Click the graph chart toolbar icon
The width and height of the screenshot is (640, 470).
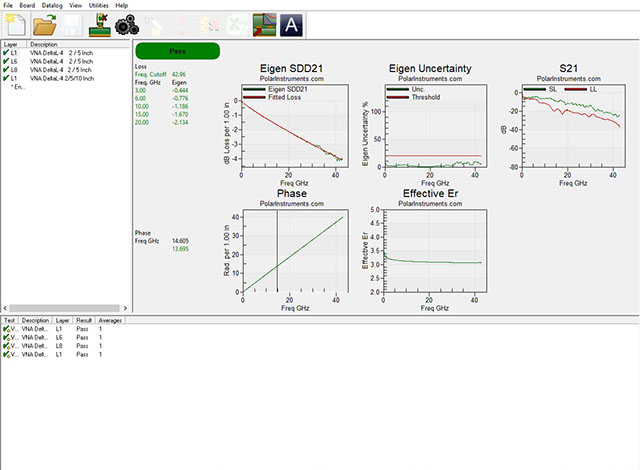click(x=264, y=26)
